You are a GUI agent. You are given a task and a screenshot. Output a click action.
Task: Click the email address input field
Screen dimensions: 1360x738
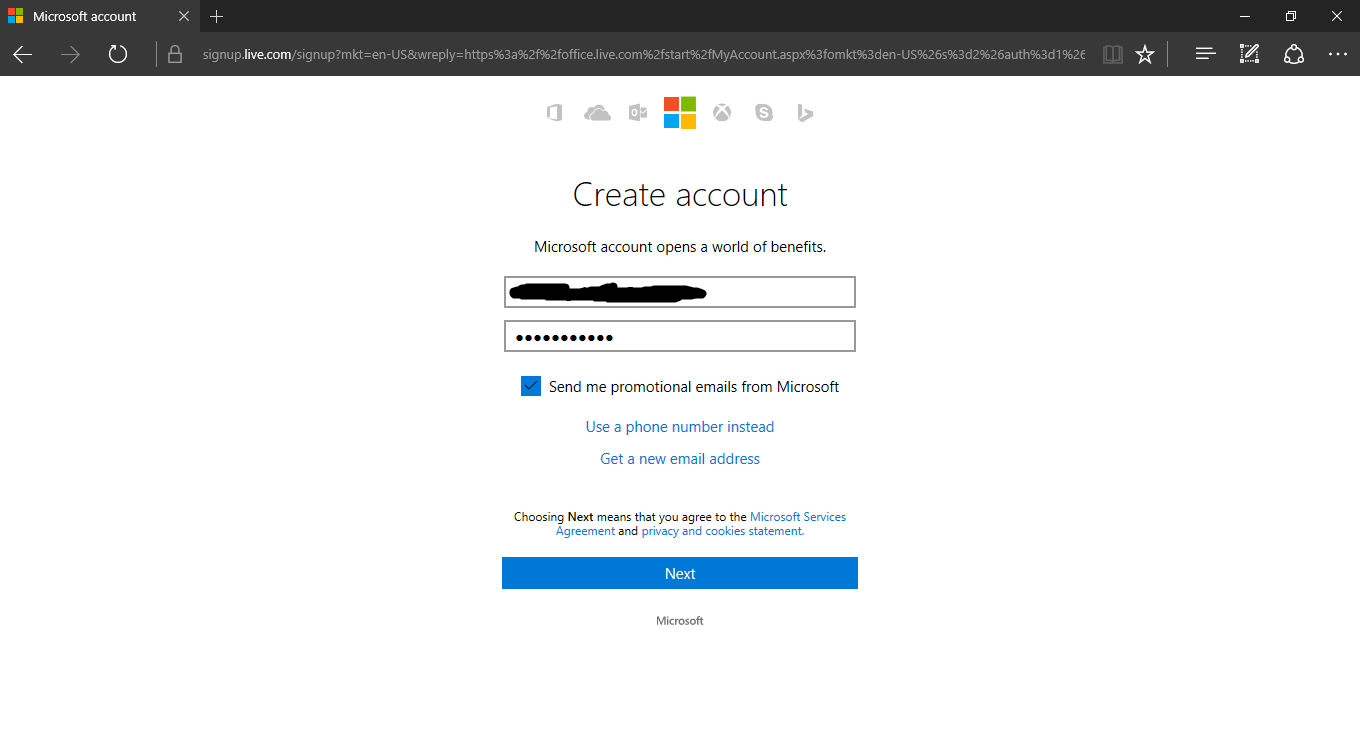(x=680, y=292)
